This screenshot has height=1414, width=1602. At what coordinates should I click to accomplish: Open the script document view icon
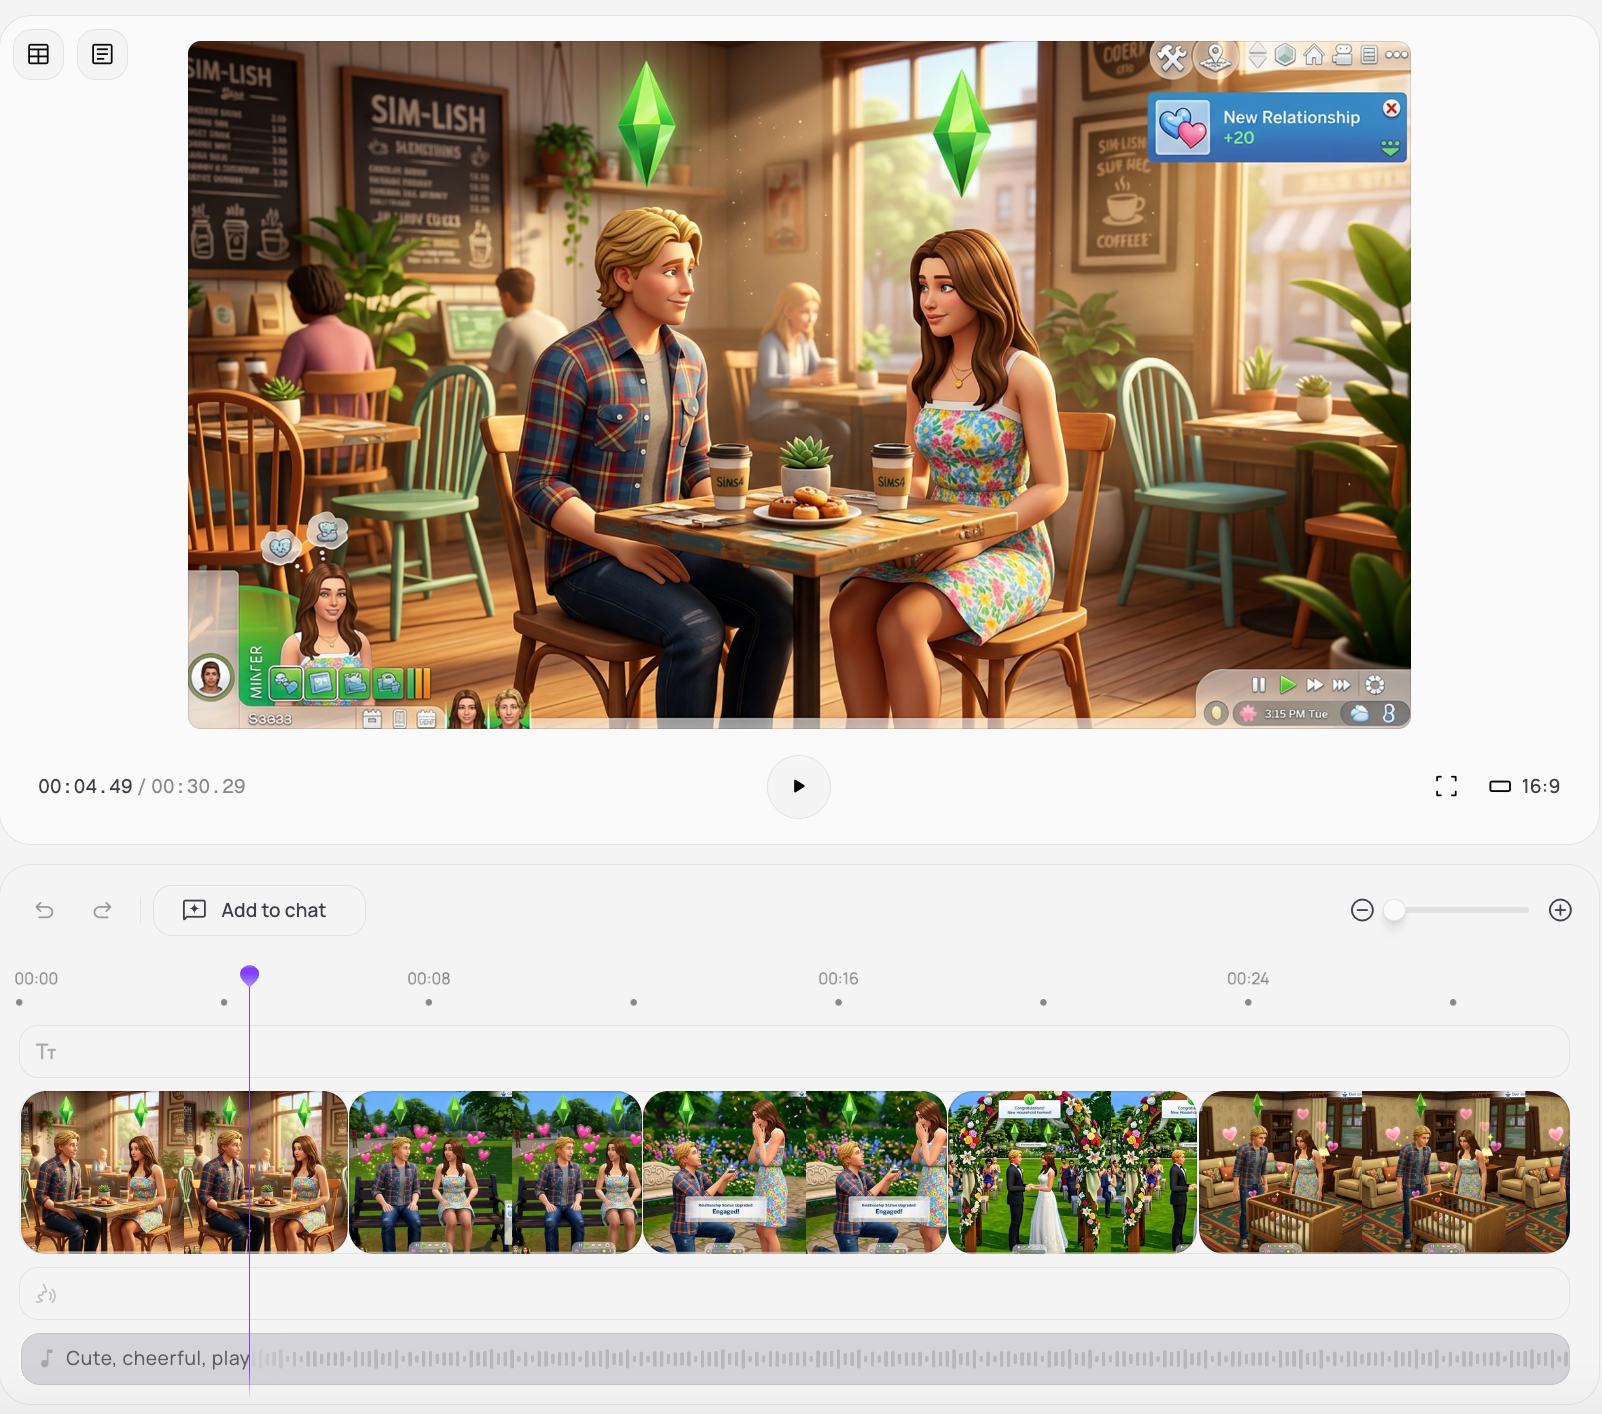102,54
